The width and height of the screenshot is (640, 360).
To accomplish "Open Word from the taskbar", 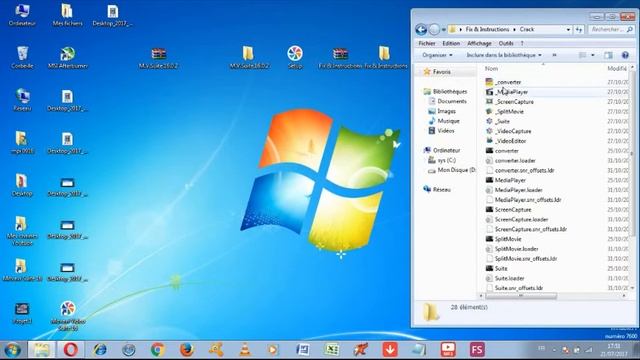I will coord(303,349).
